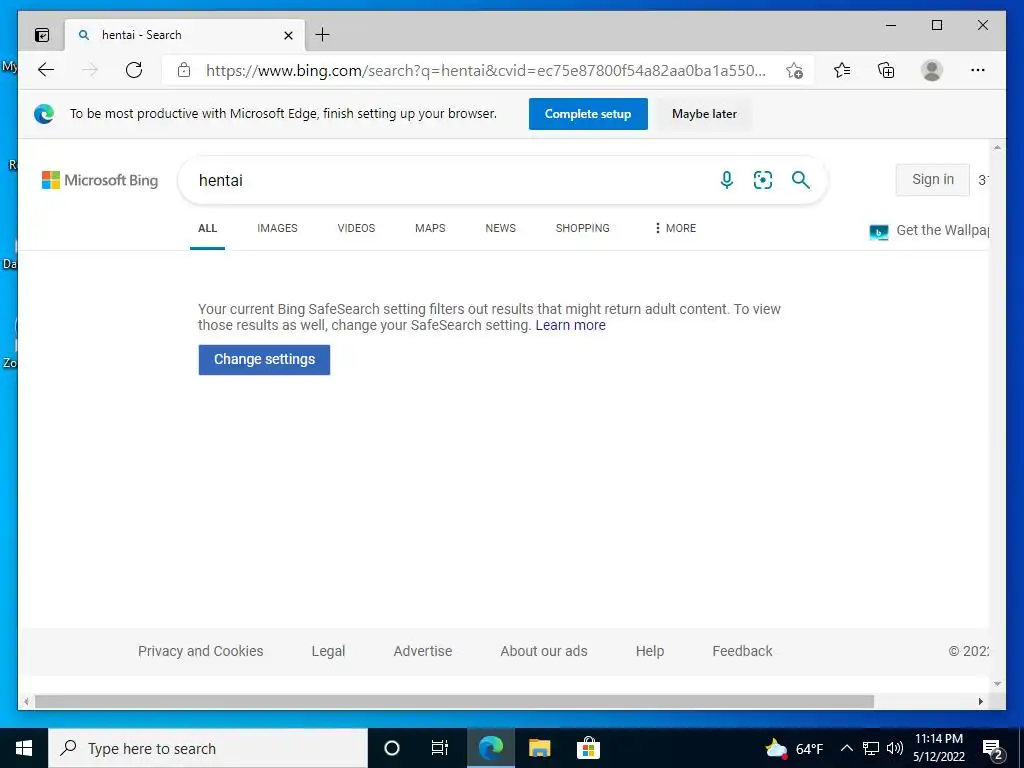Switch to the SHOPPING tab
Screen dimensions: 1024x768
[x=583, y=228]
